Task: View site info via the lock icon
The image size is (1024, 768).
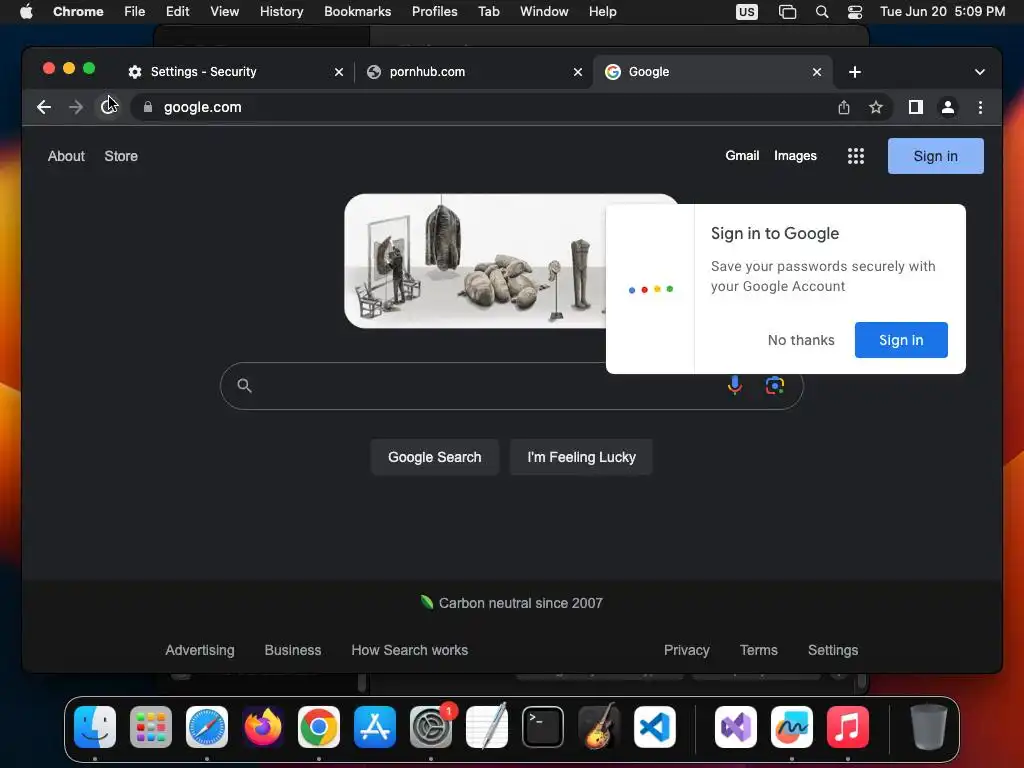Action: [x=148, y=107]
